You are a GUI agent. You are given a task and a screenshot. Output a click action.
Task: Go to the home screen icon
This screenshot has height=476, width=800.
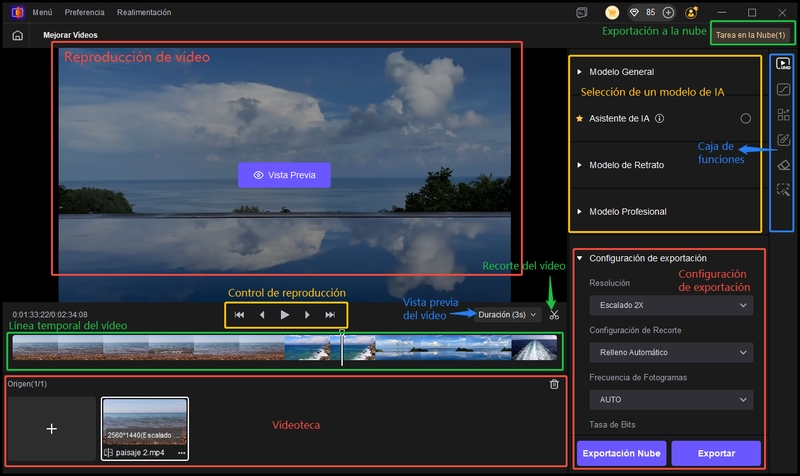[17, 35]
